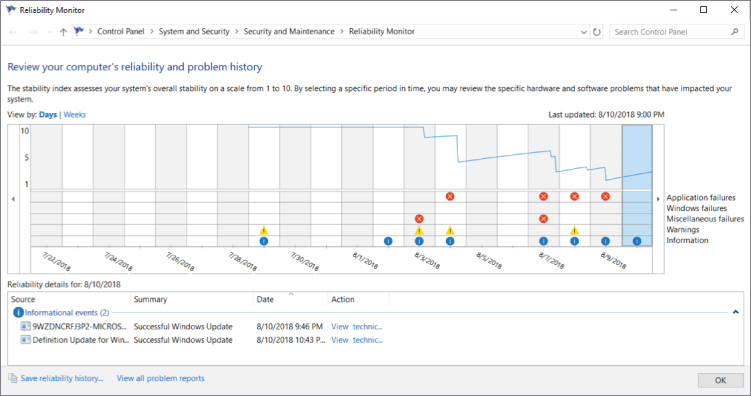
Task: Click Save reliability history link
Action: pyautogui.click(x=62, y=378)
